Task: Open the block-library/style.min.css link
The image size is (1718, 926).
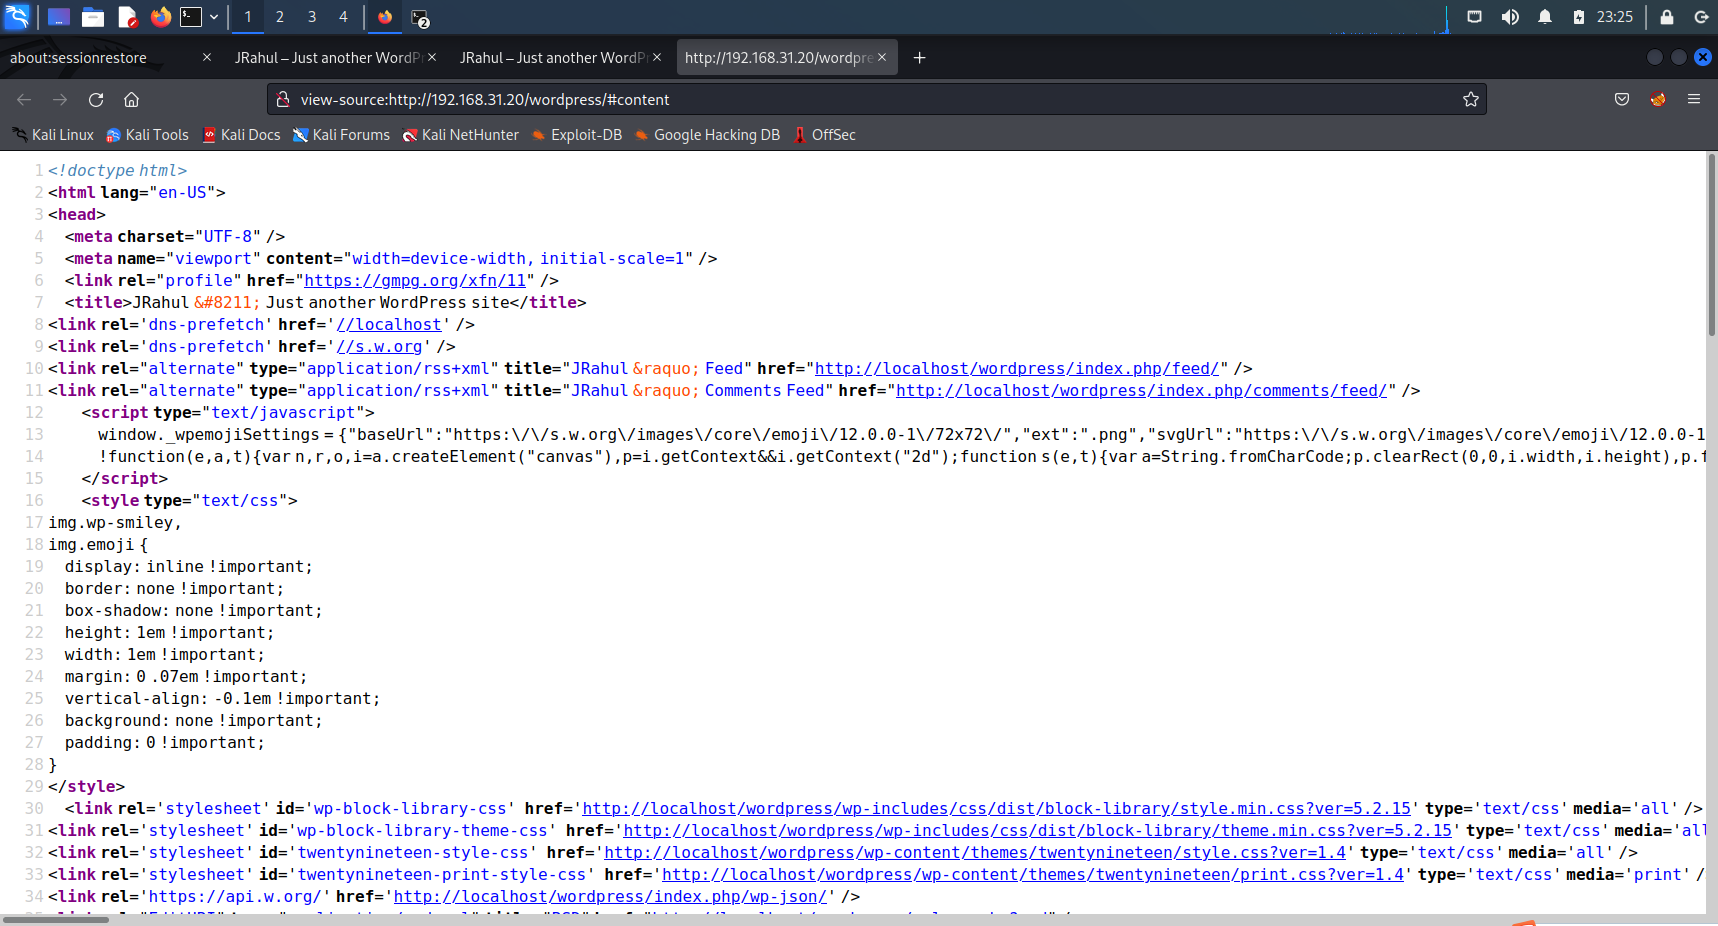Action: [x=997, y=809]
